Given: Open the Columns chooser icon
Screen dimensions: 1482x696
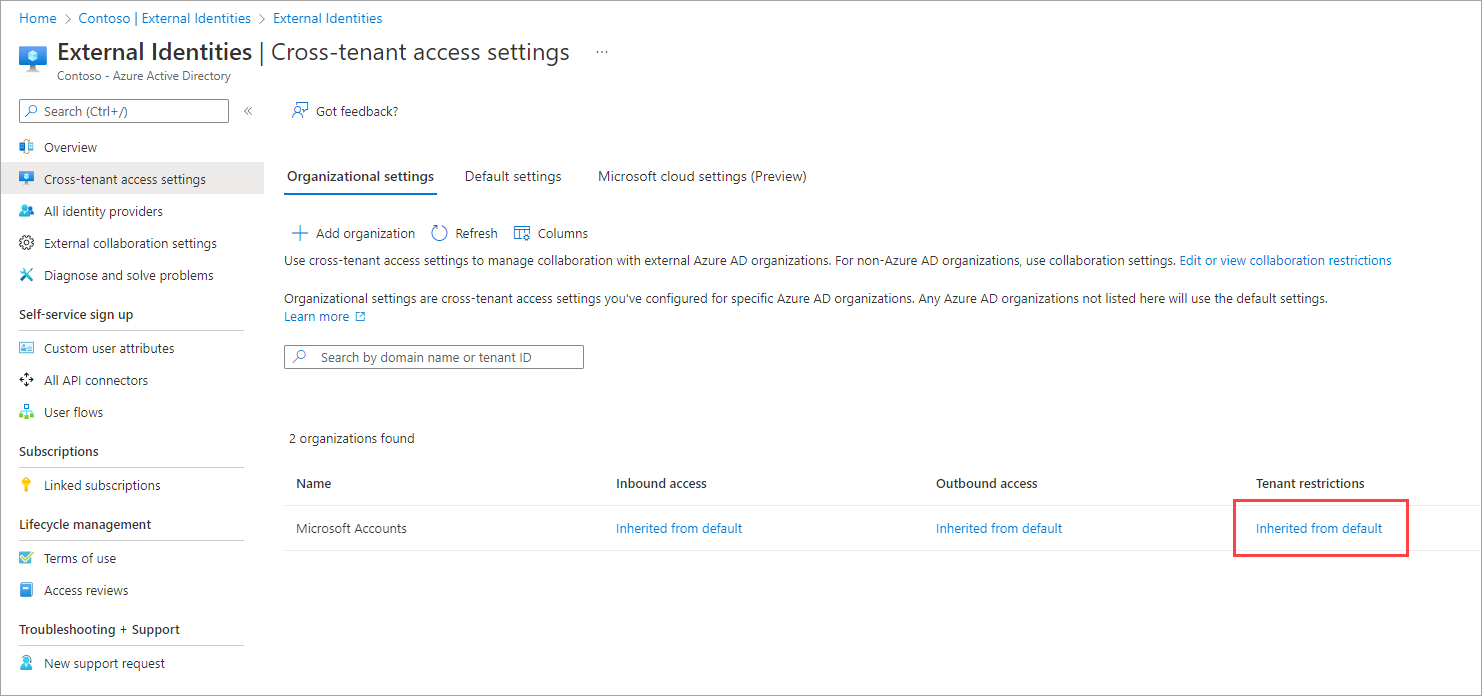Looking at the screenshot, I should tap(522, 233).
